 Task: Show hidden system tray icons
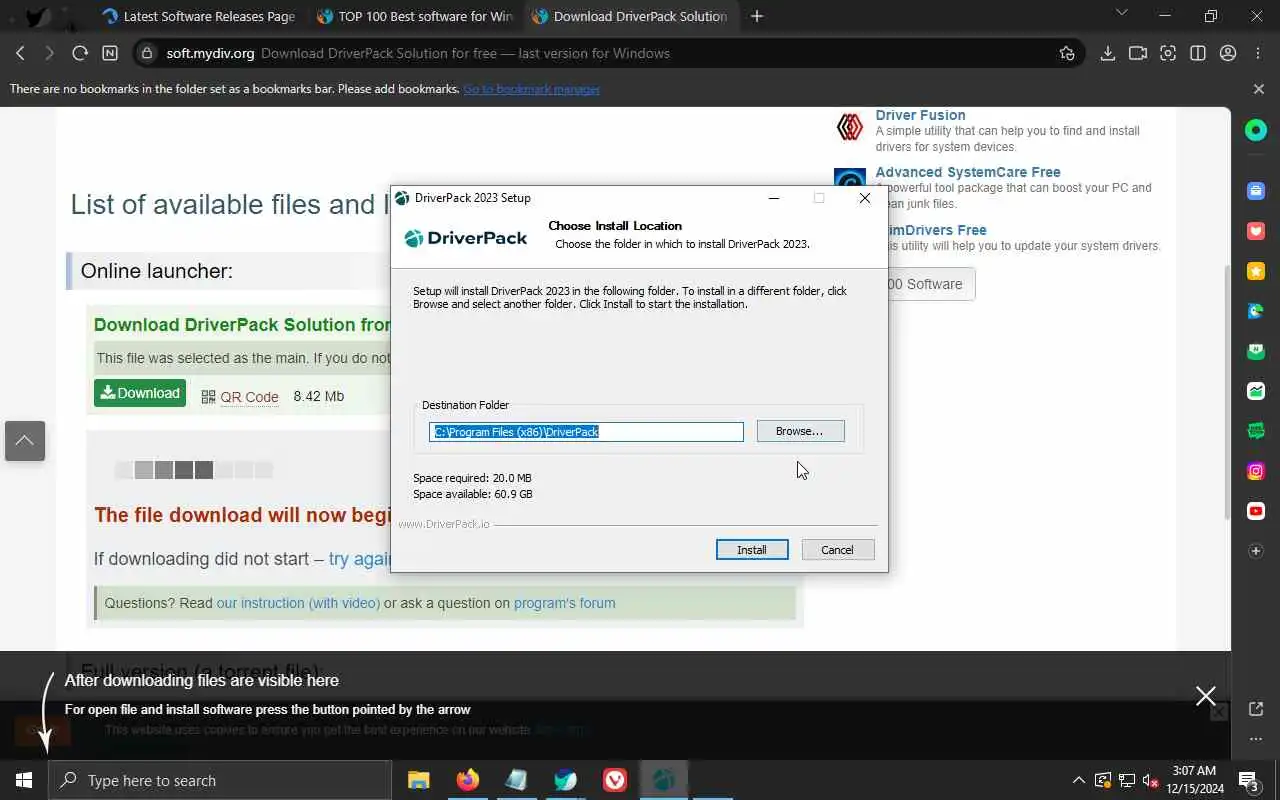(x=1078, y=780)
